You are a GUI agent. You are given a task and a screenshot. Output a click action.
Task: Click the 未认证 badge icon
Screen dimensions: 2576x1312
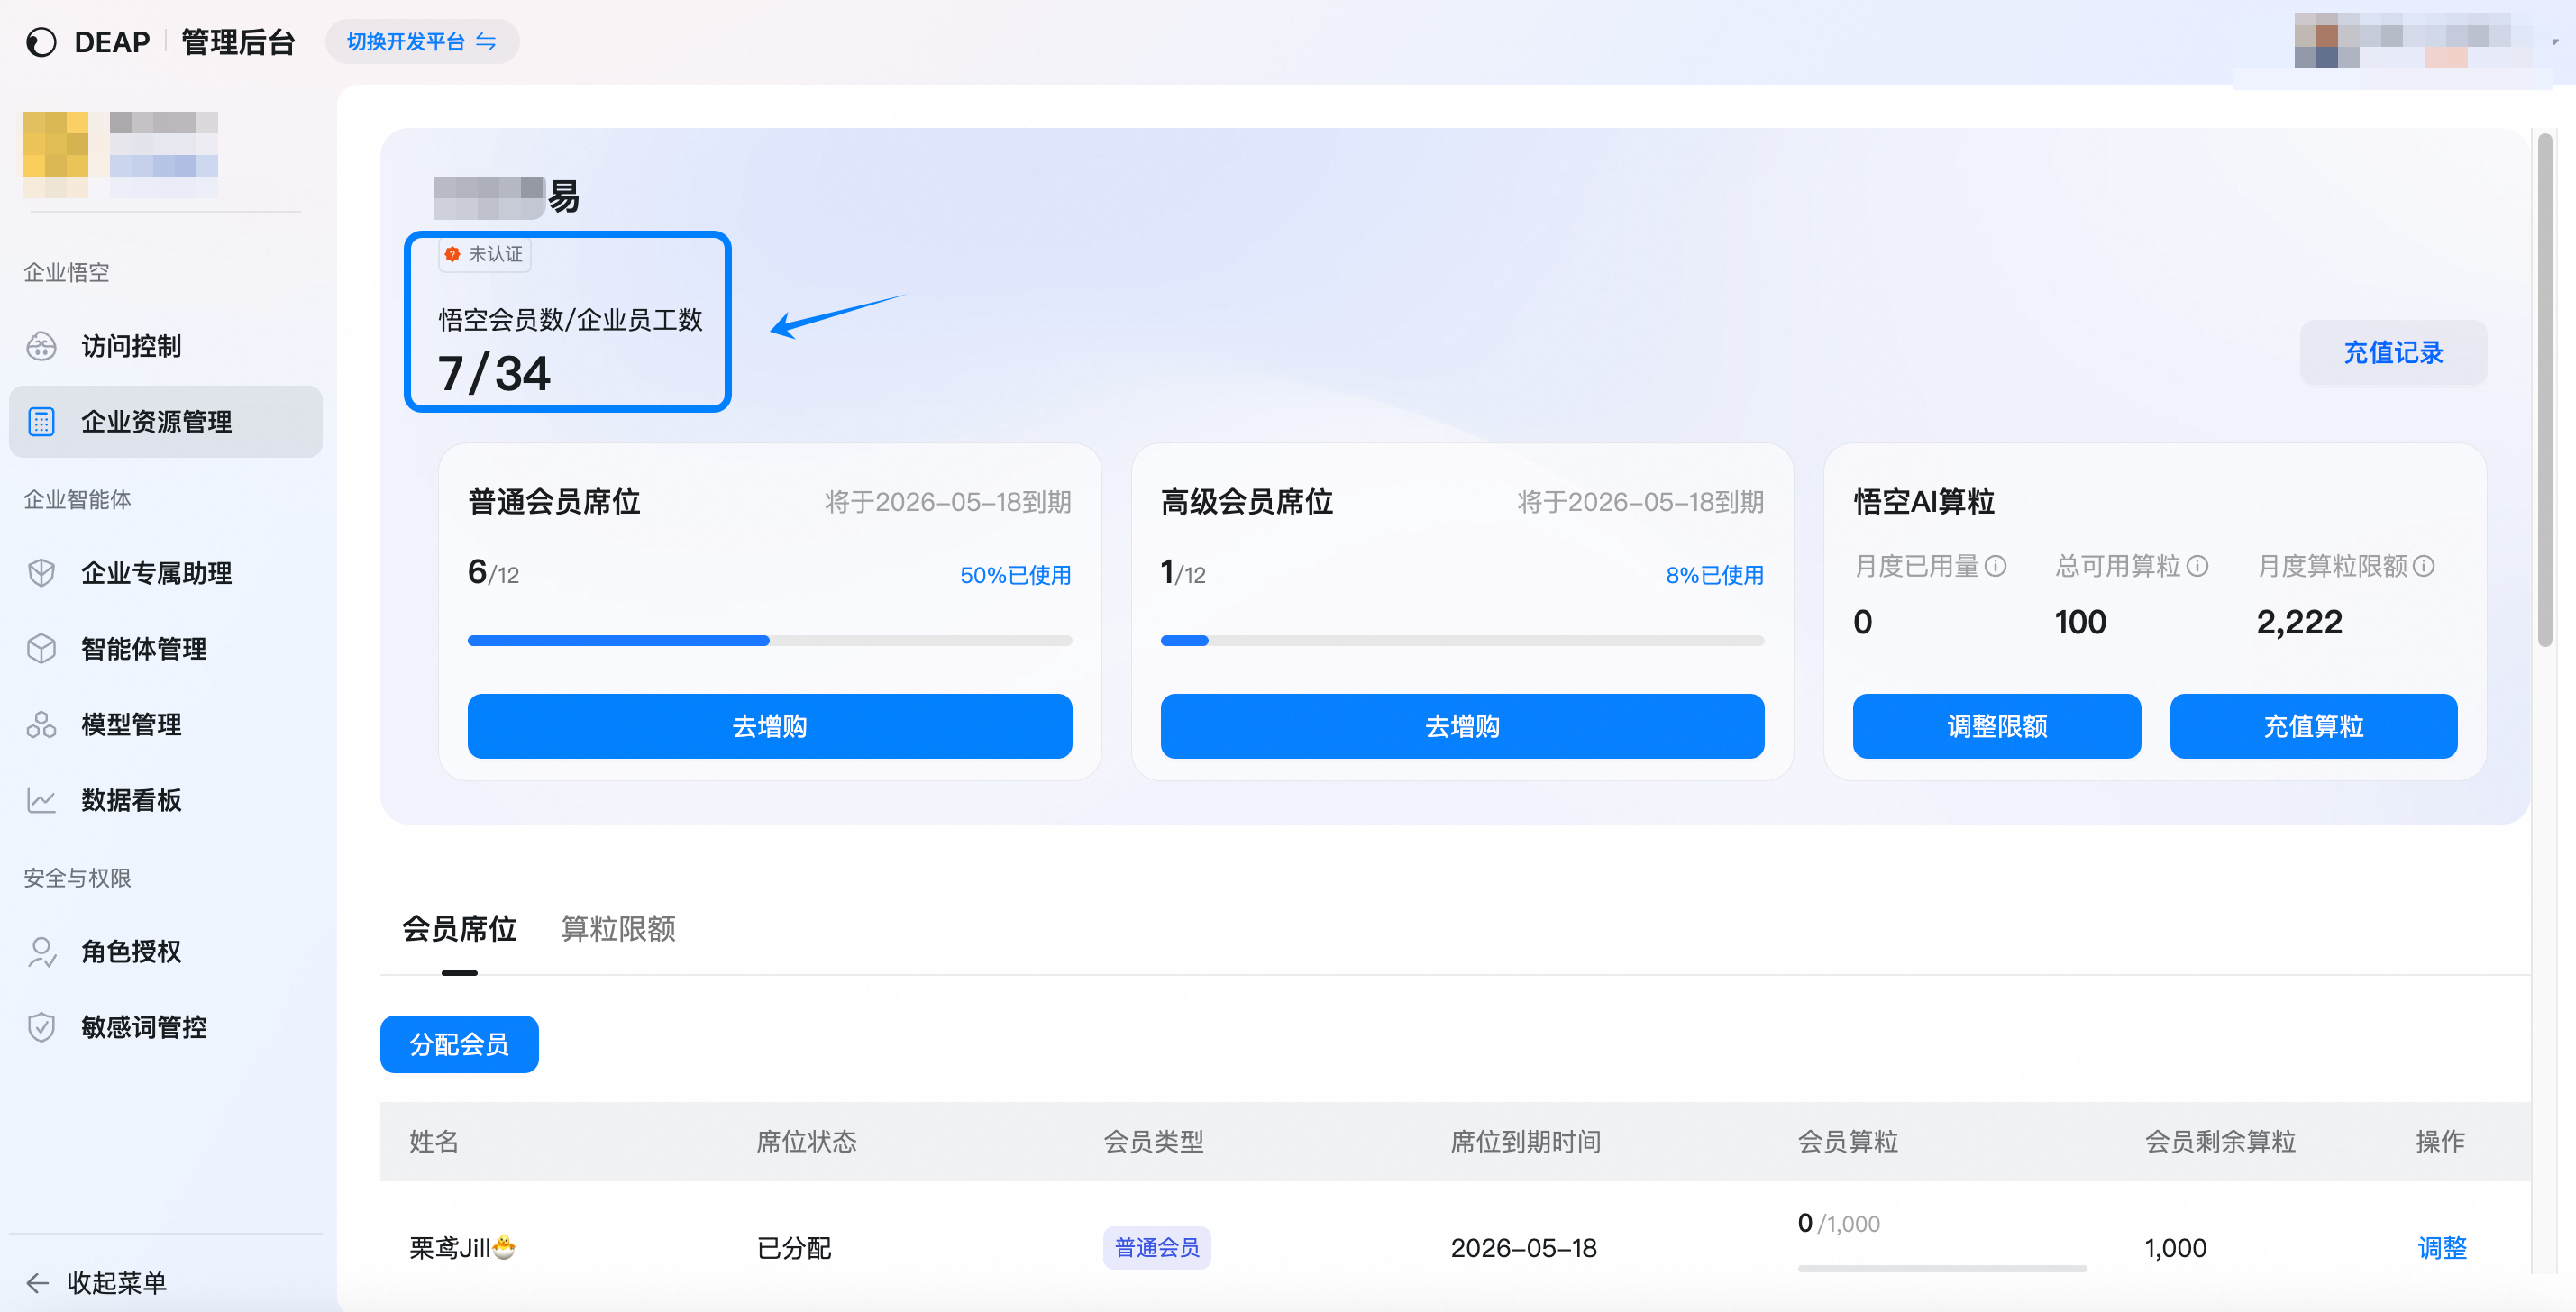click(452, 254)
